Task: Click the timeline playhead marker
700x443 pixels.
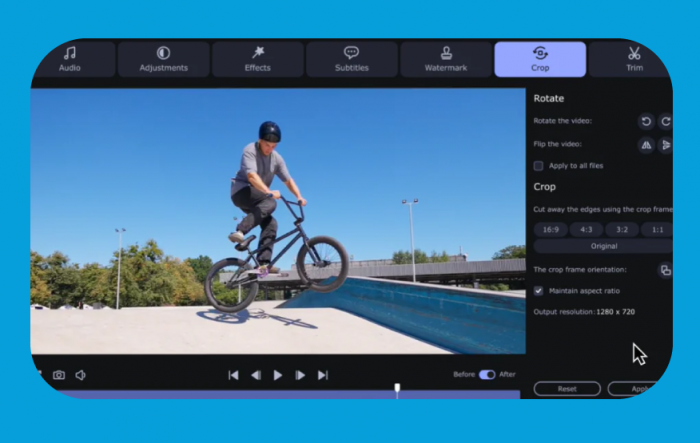Action: pos(397,389)
